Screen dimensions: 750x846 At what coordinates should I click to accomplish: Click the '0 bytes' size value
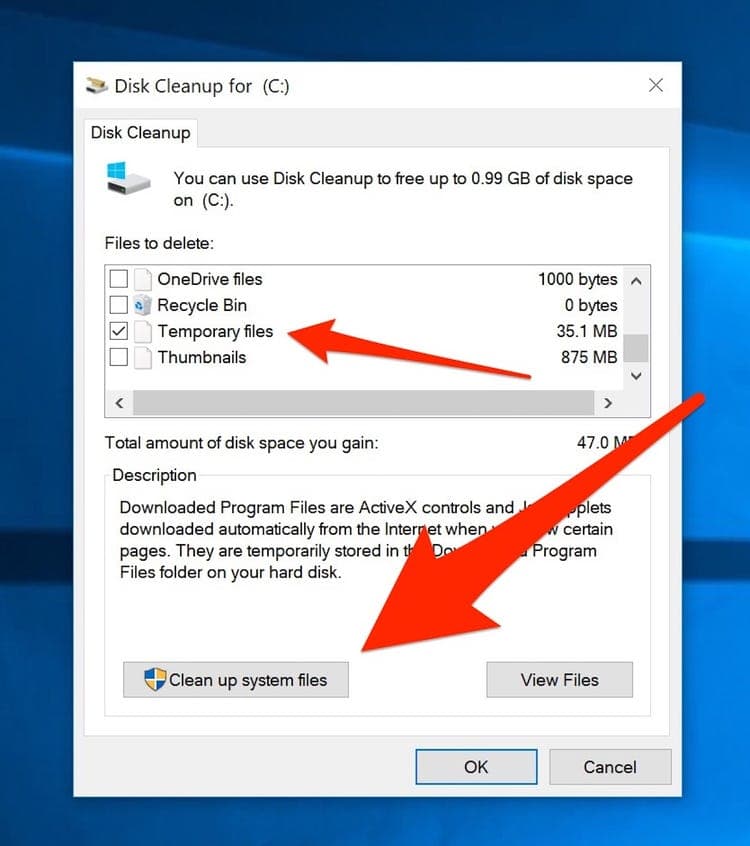(x=591, y=305)
